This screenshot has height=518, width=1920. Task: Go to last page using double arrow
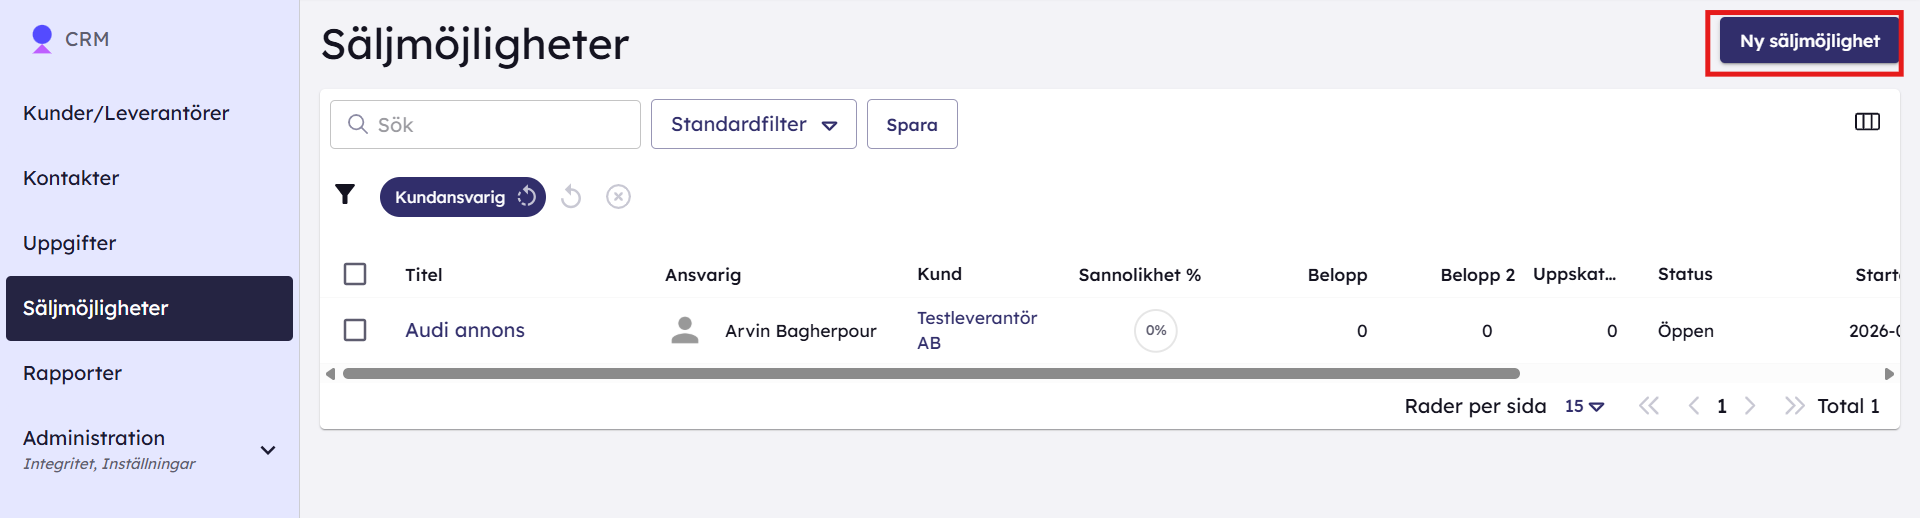[1794, 406]
